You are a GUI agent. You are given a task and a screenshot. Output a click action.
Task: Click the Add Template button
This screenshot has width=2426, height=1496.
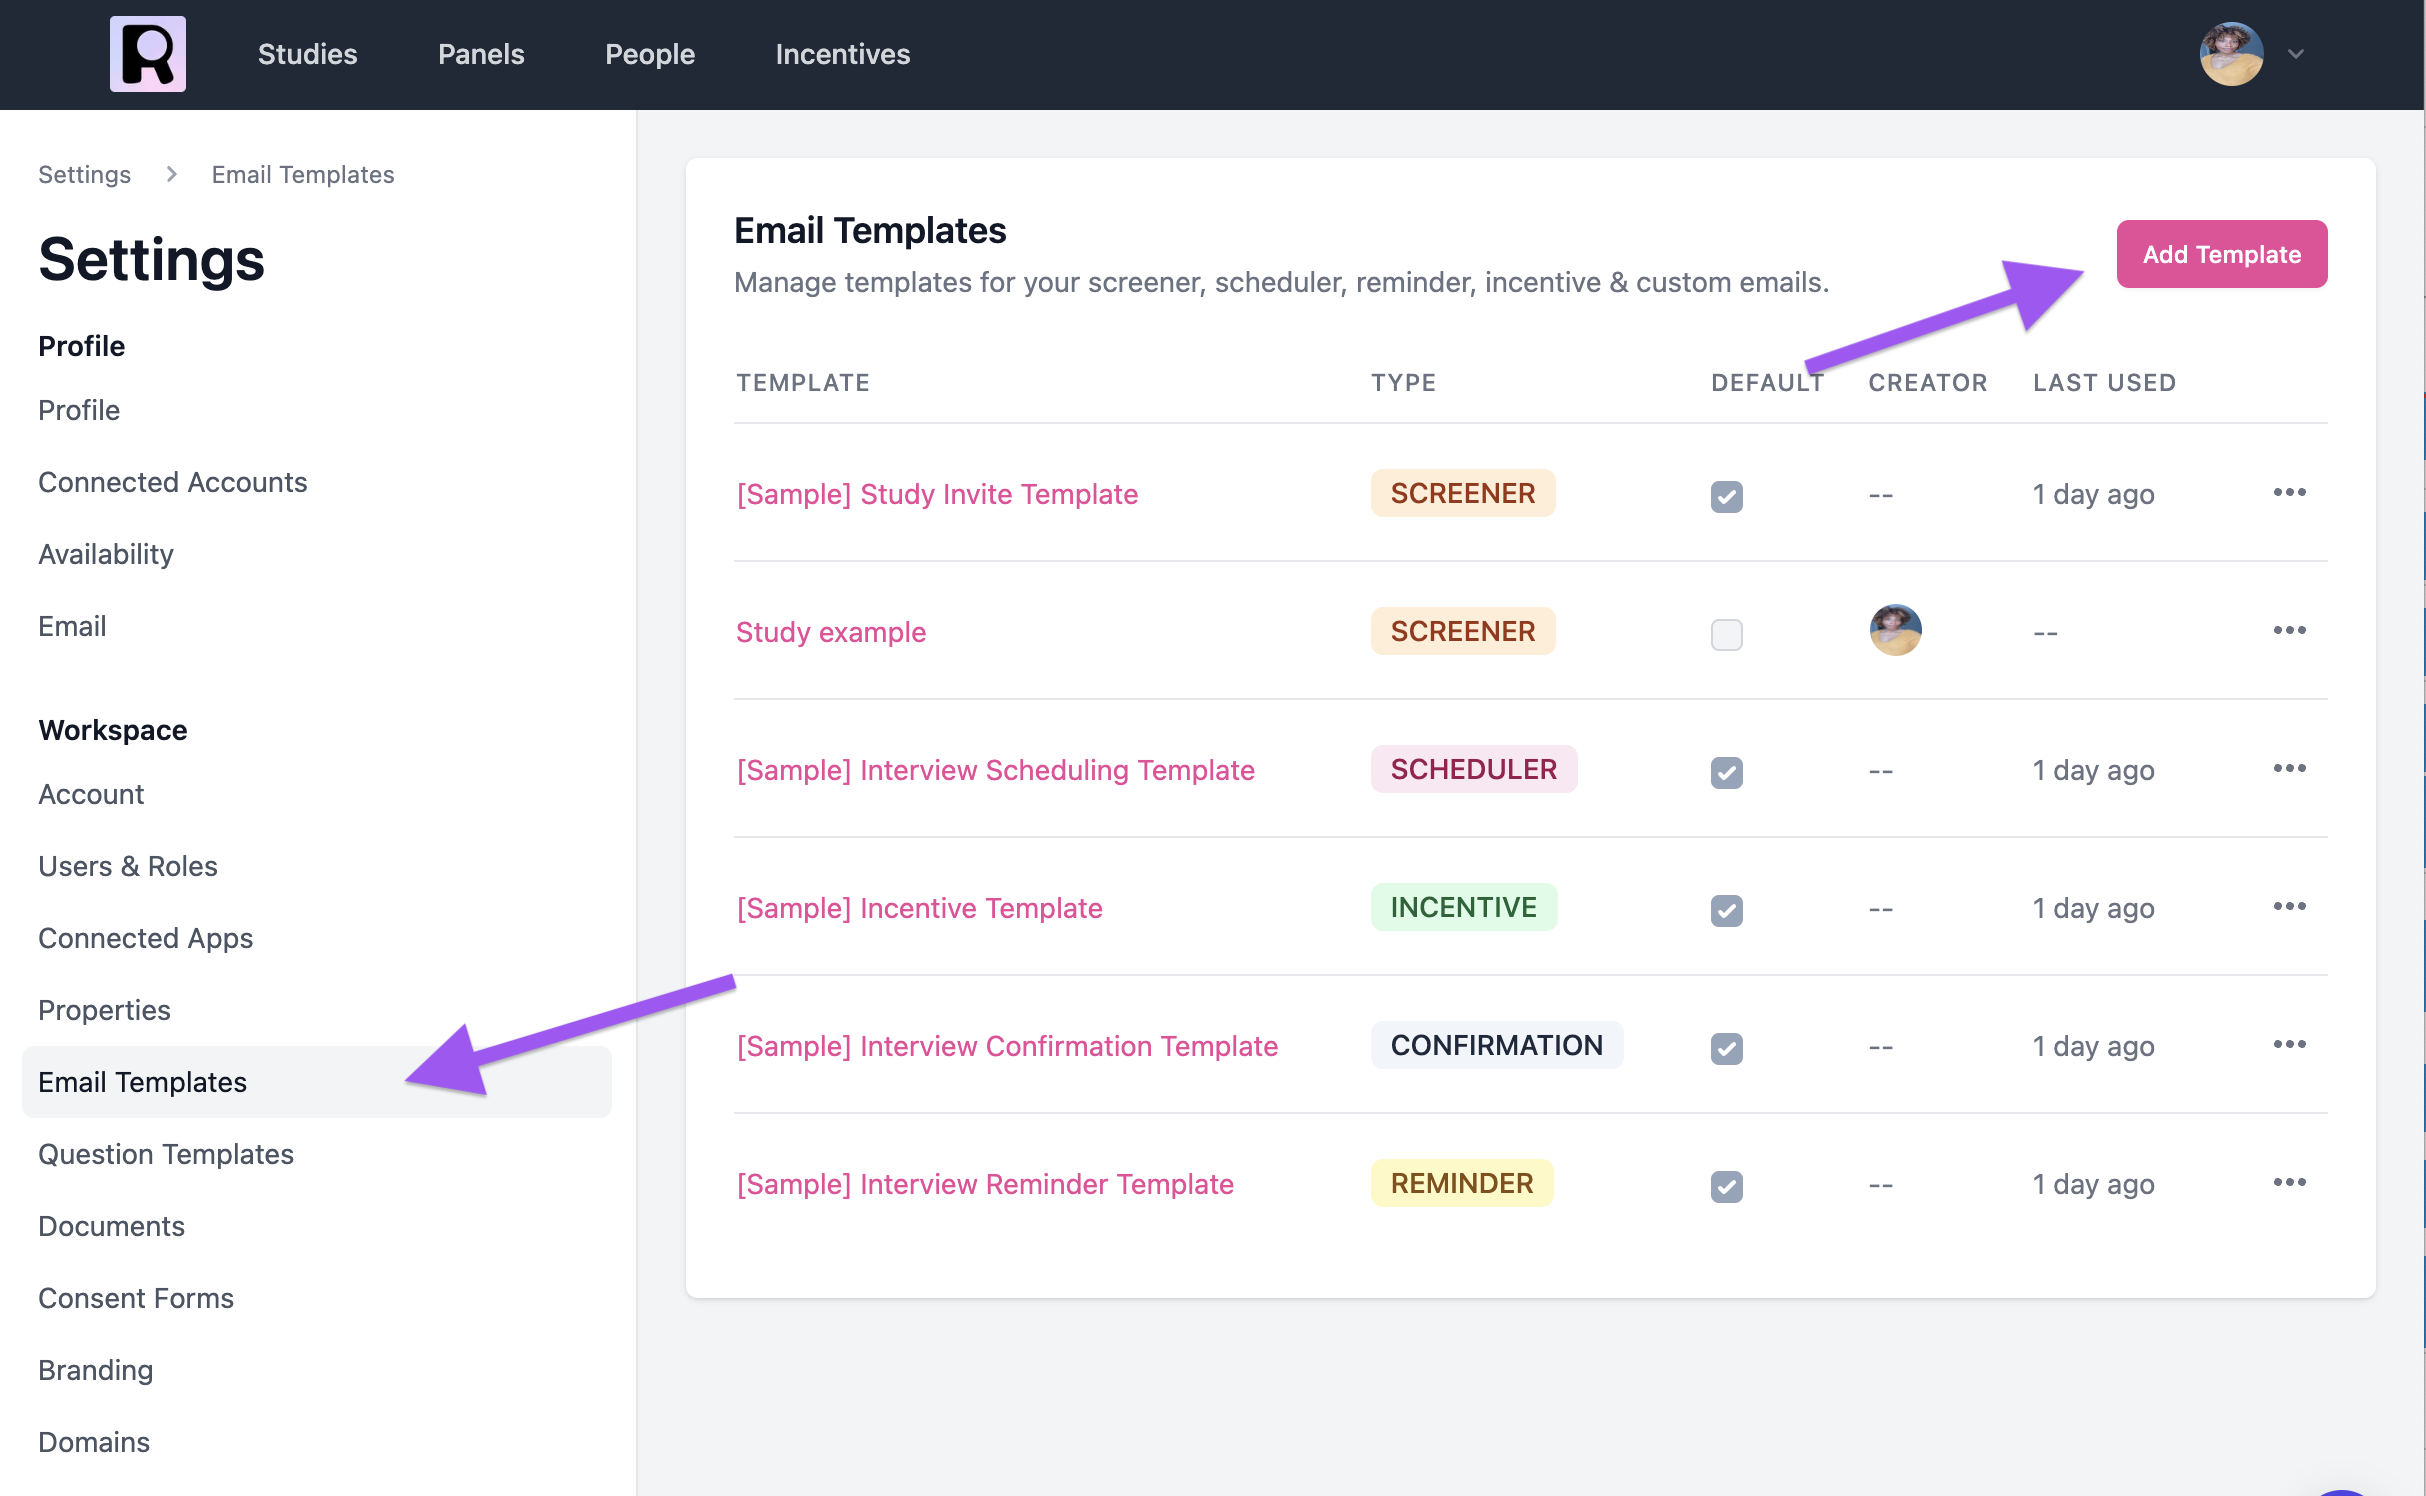2221,254
